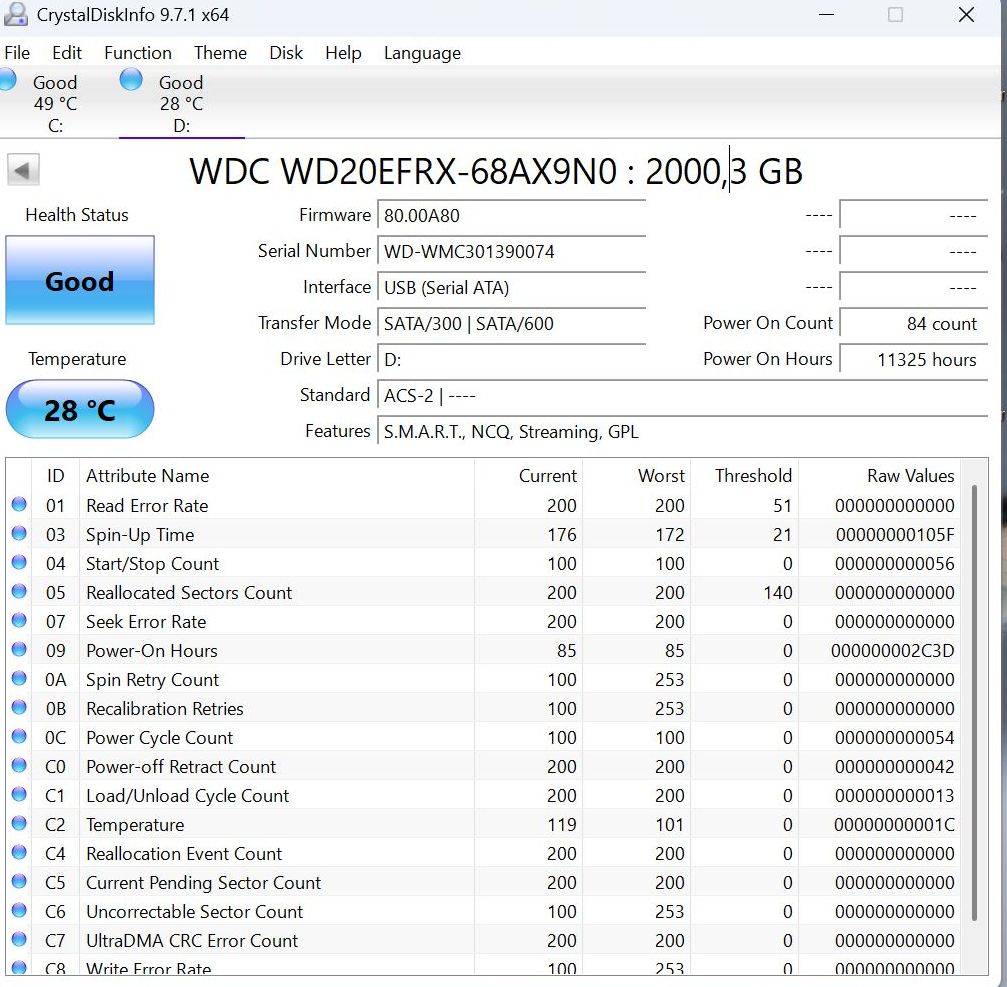Open the Disk menu

point(286,53)
